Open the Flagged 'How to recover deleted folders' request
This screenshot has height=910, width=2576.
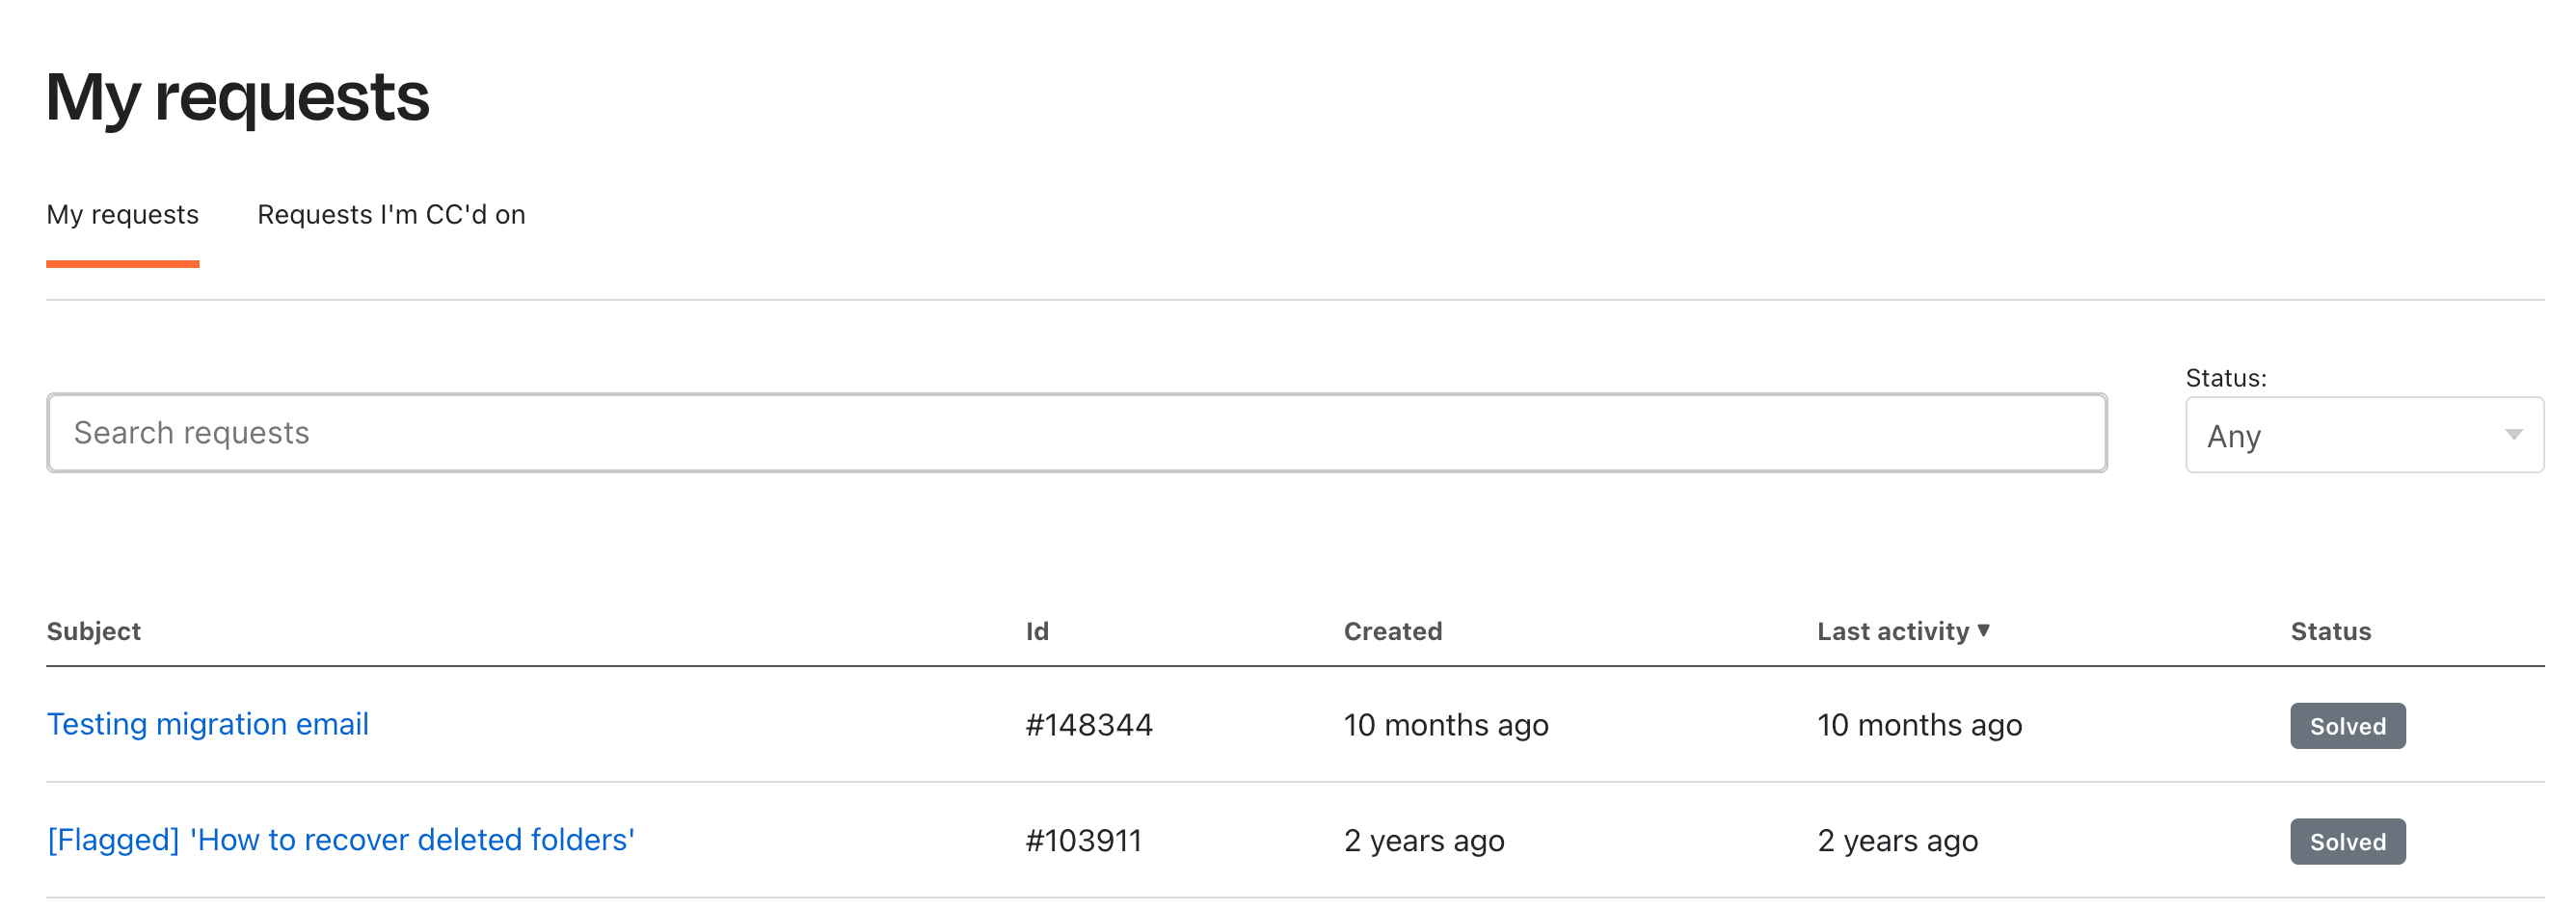pos(341,840)
